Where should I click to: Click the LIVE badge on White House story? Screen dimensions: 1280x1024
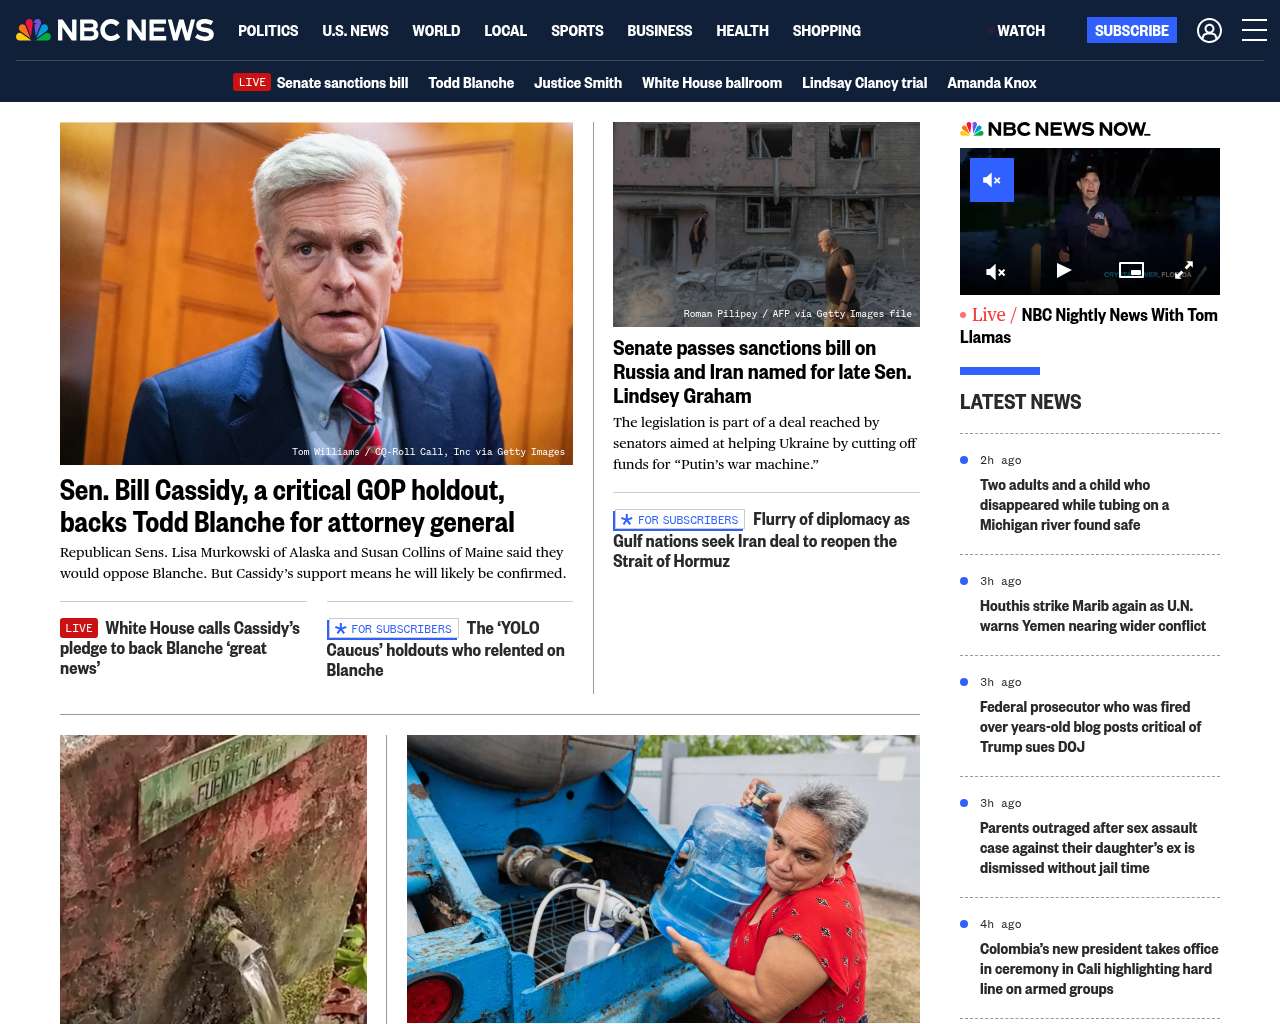click(79, 628)
